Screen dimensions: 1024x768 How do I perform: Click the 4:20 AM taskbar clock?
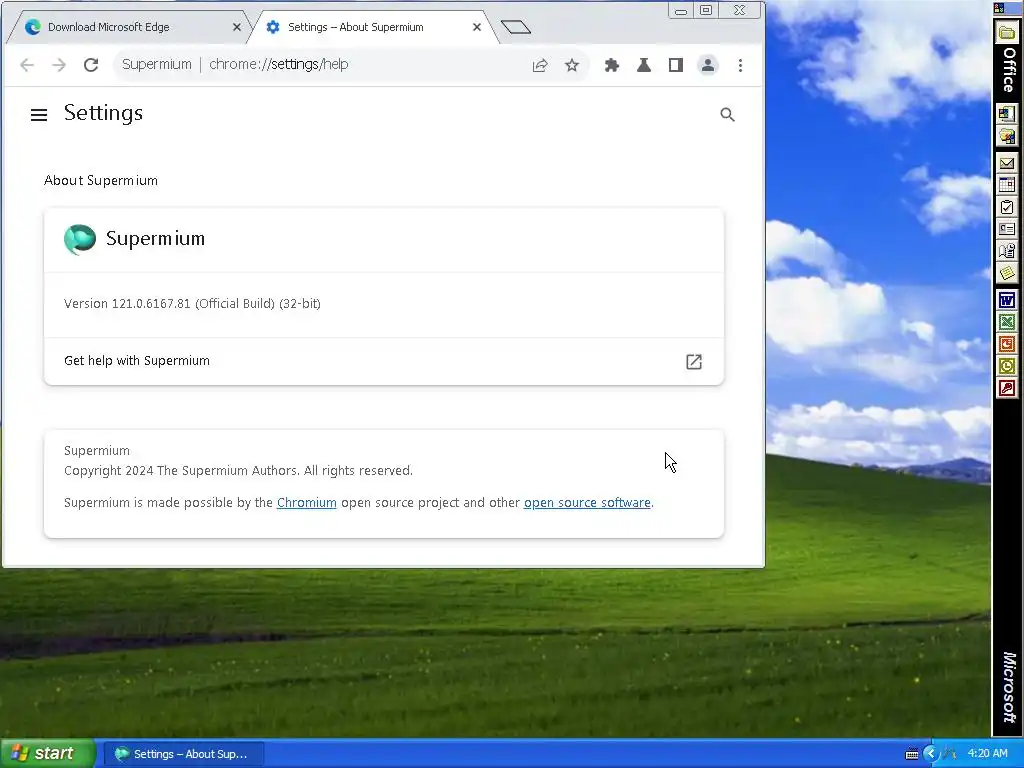click(x=987, y=753)
